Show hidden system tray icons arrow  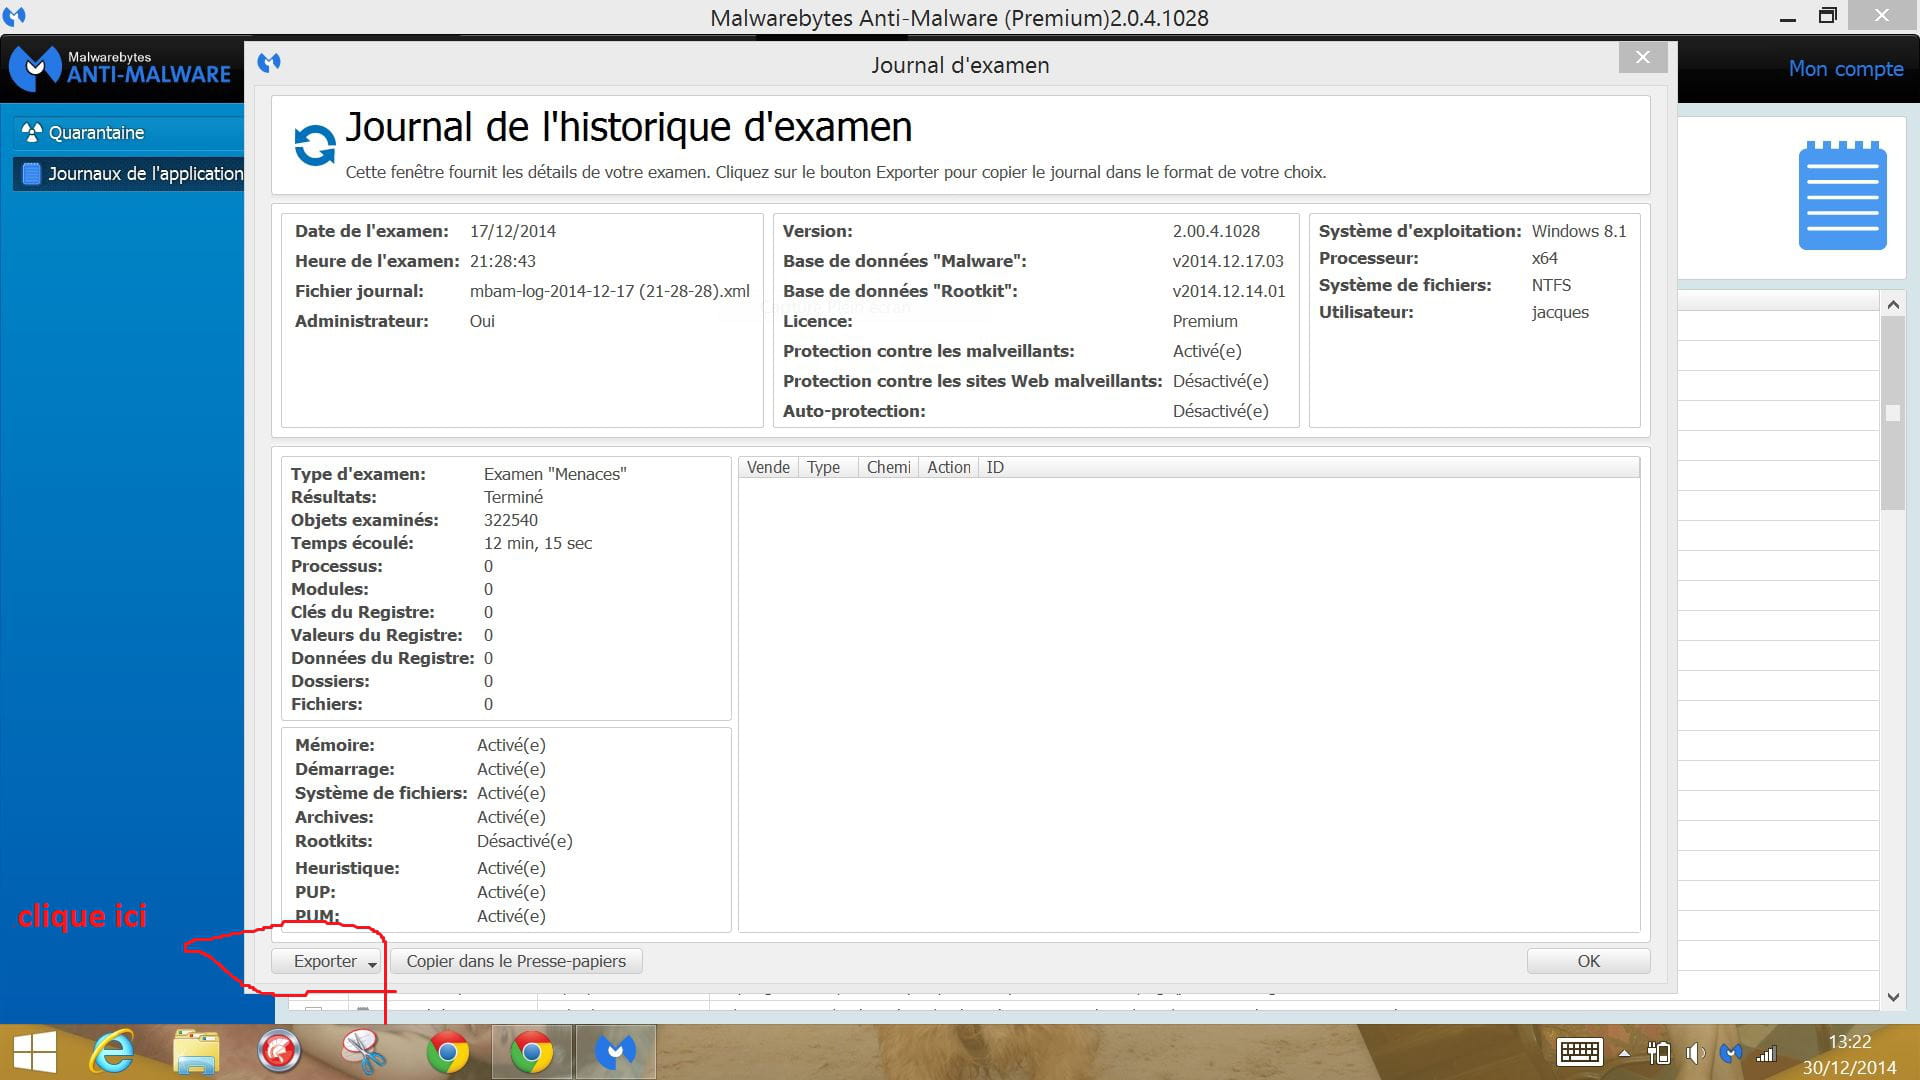pos(1624,1053)
